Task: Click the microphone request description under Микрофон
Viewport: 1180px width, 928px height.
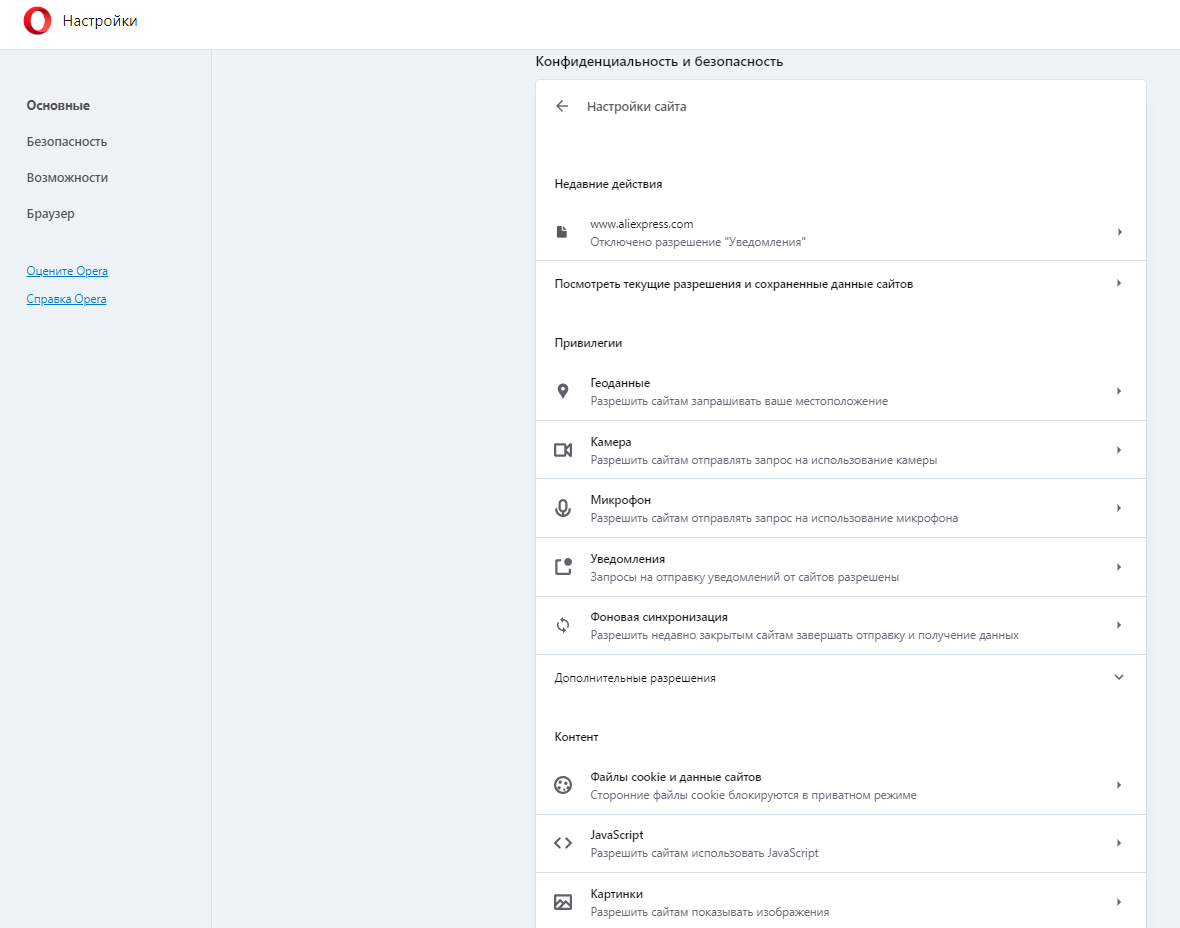Action: coord(774,518)
